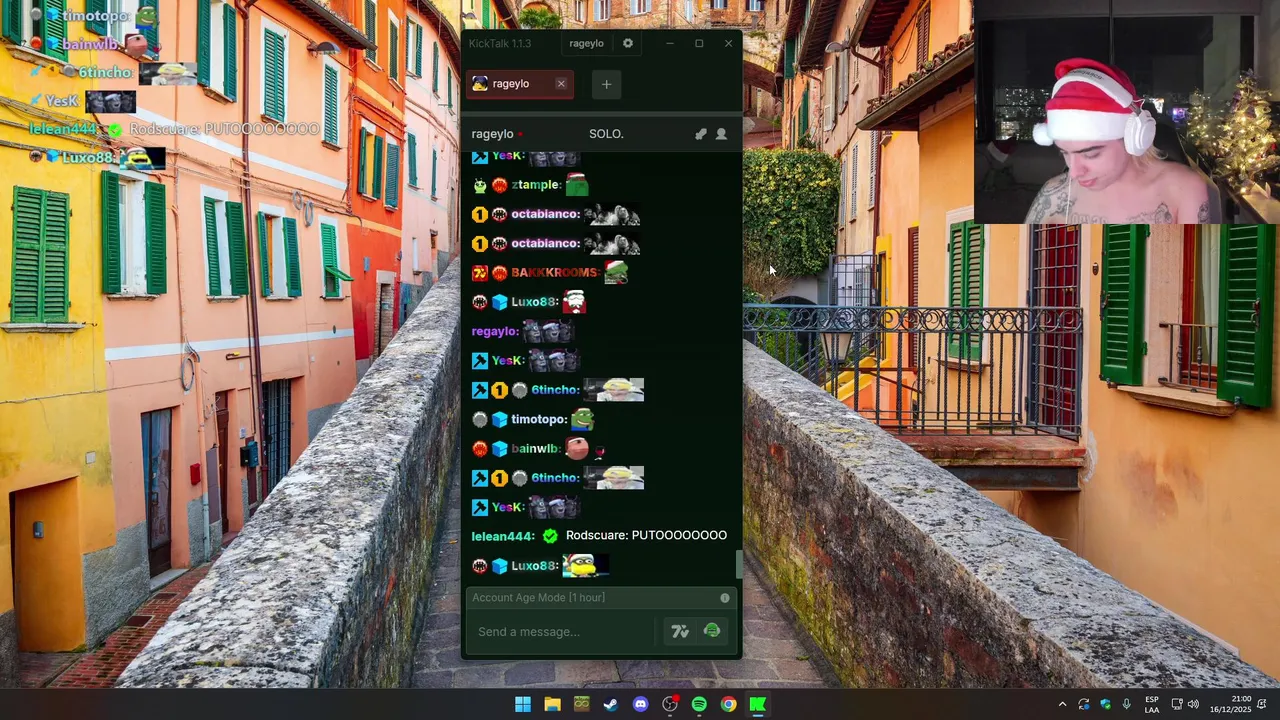This screenshot has width=1280, height=720.
Task: Close the rageylo chatroom tab
Action: 561,84
